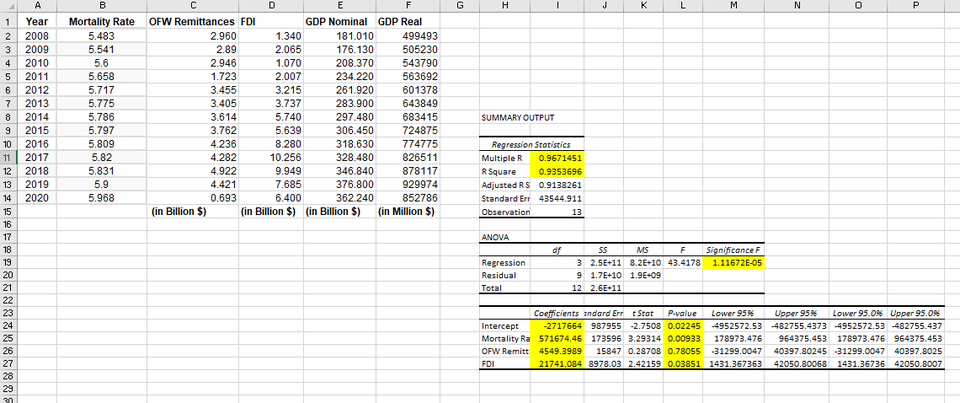Select column G header
Image resolution: width=960 pixels, height=403 pixels.
(x=459, y=6)
